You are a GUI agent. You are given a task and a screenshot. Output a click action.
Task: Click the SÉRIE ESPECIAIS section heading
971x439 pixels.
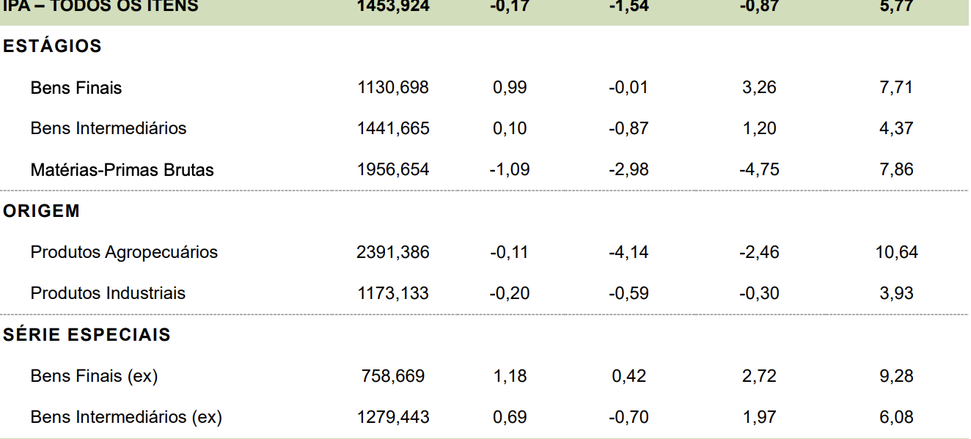point(87,335)
